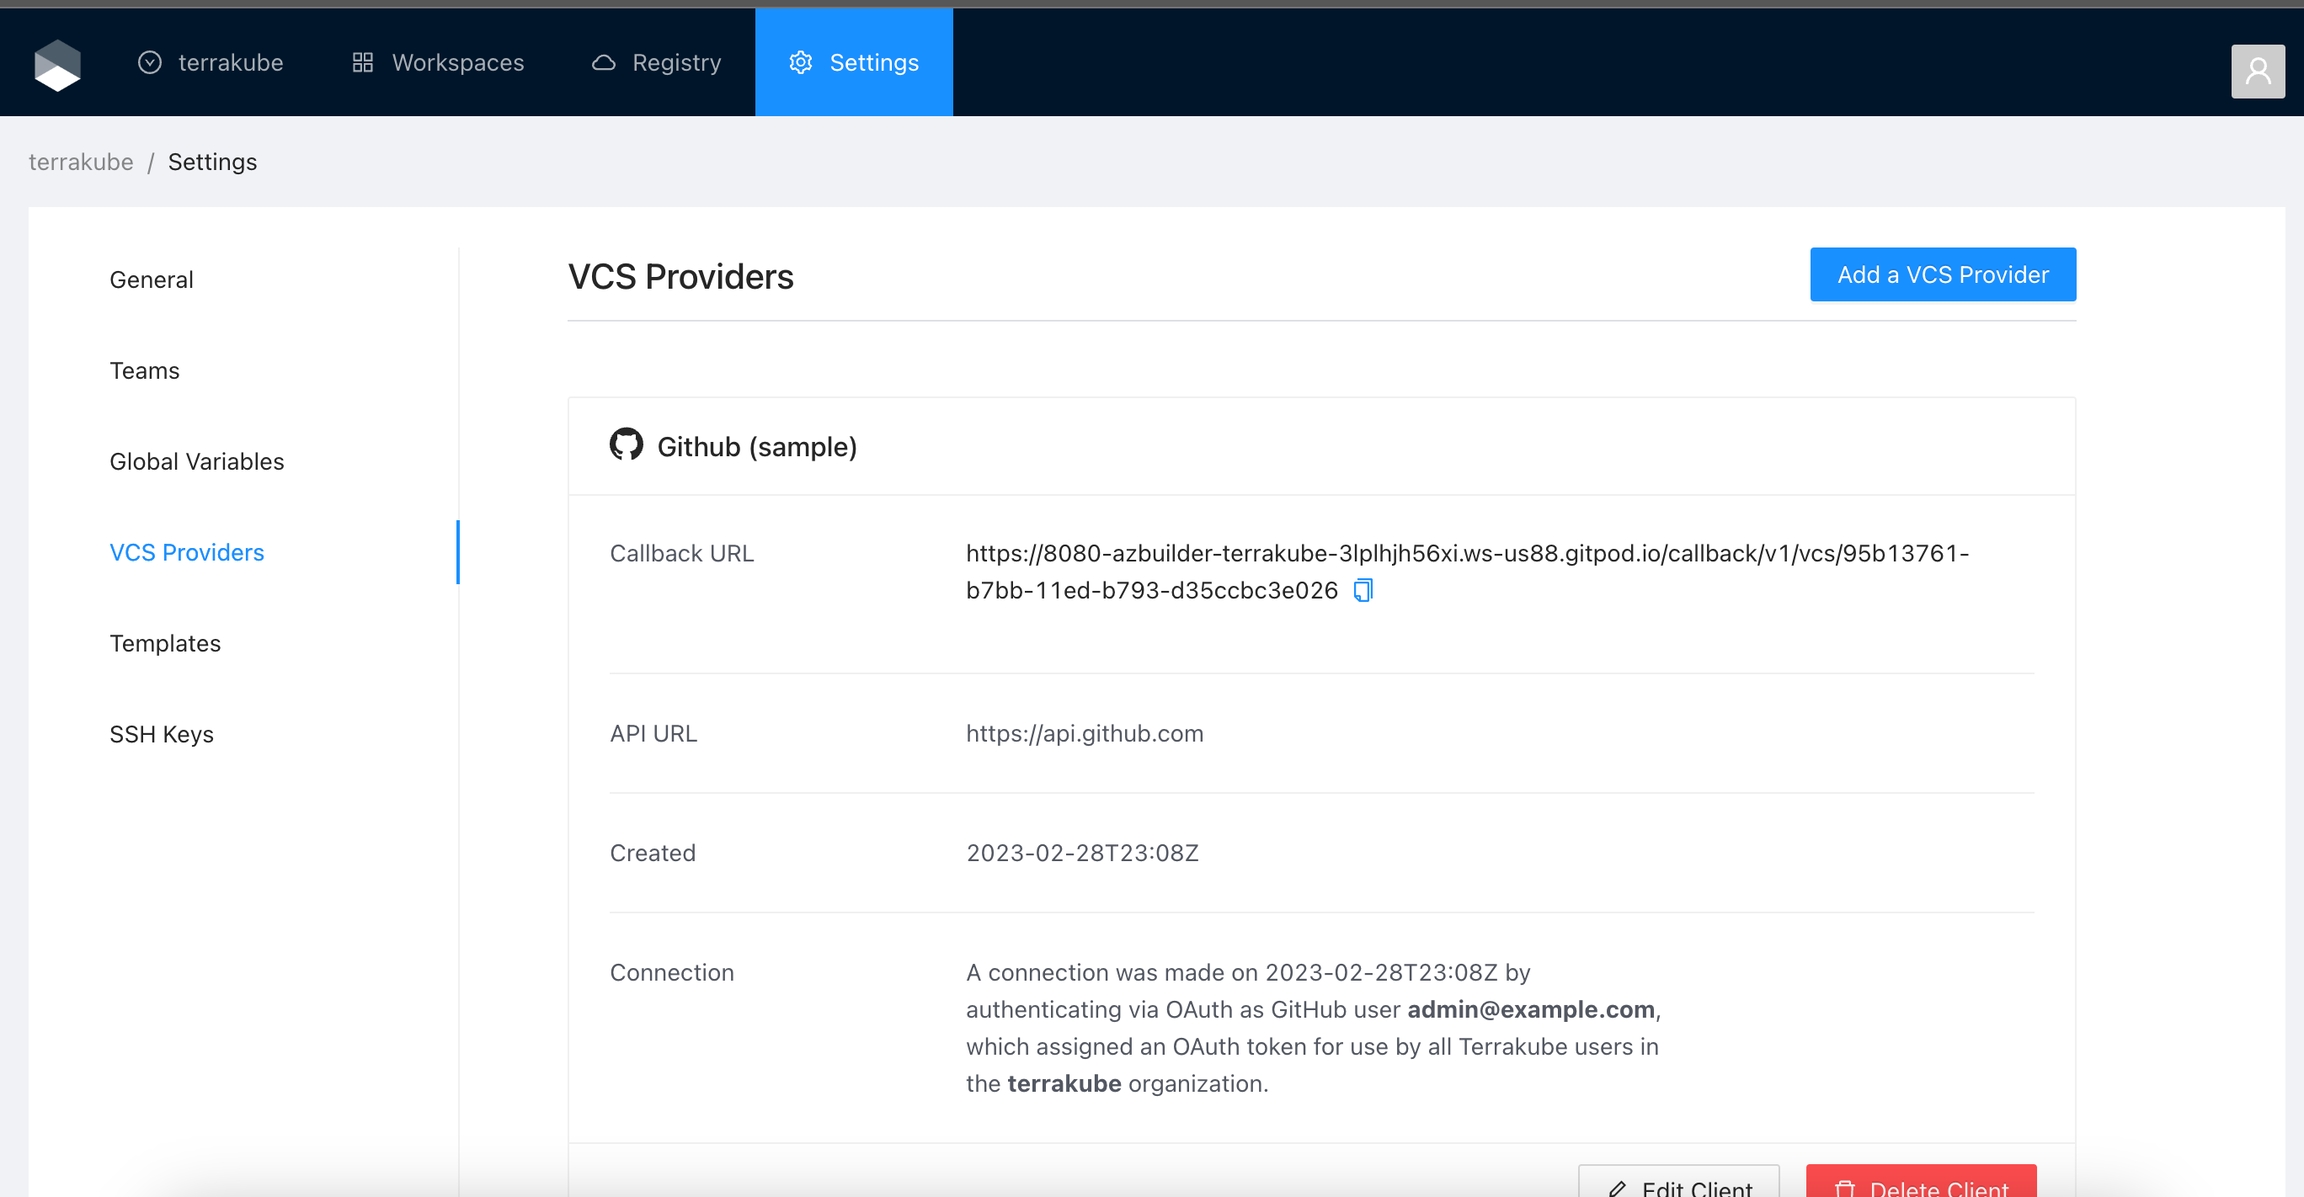Click the Edit Client button
This screenshot has height=1197, width=2304.
coord(1678,1185)
